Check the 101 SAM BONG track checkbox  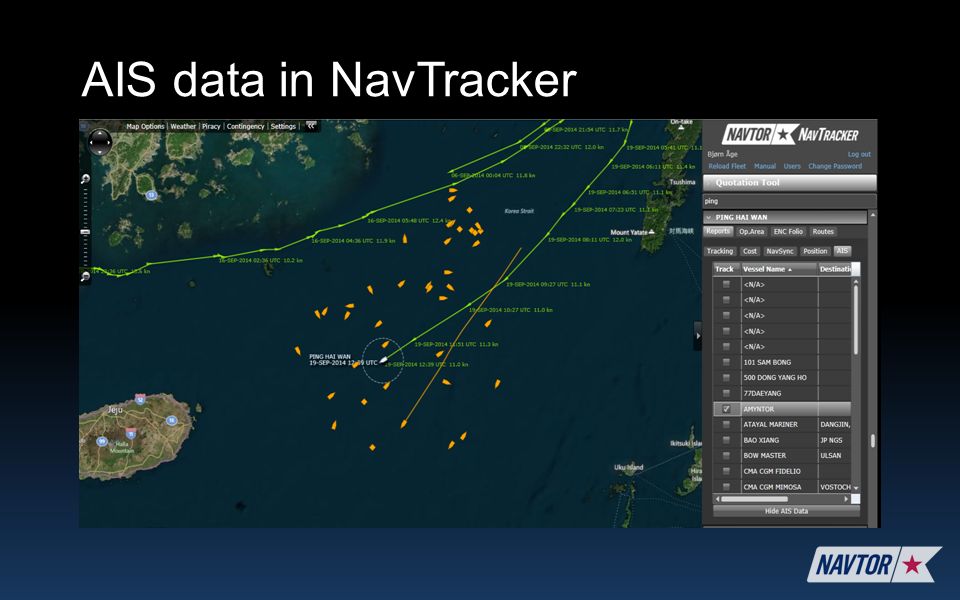[x=727, y=362]
